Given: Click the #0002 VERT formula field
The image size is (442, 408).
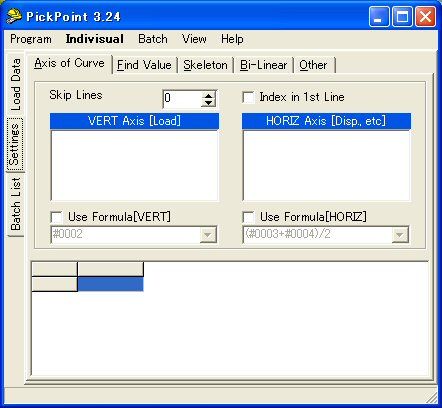Looking at the screenshot, I should pyautogui.click(x=126, y=234).
